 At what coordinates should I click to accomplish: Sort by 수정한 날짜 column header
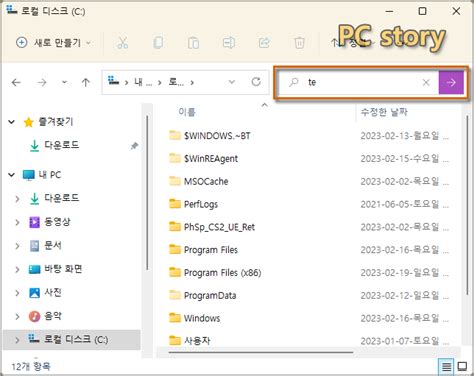pos(384,112)
